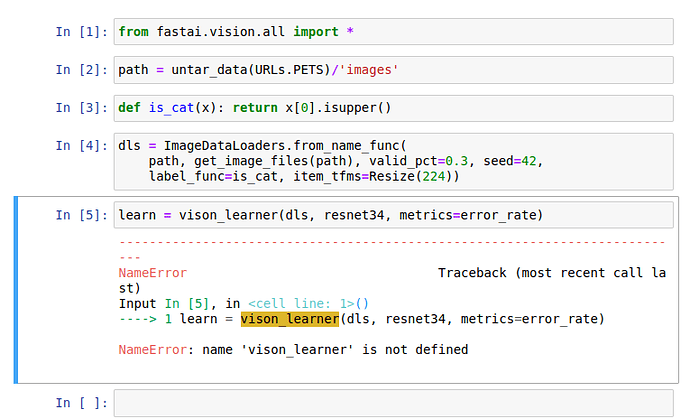Image resolution: width=690 pixels, height=418 pixels.
Task: Click the 'Traceback (most recent call la' text
Action: 552,273
